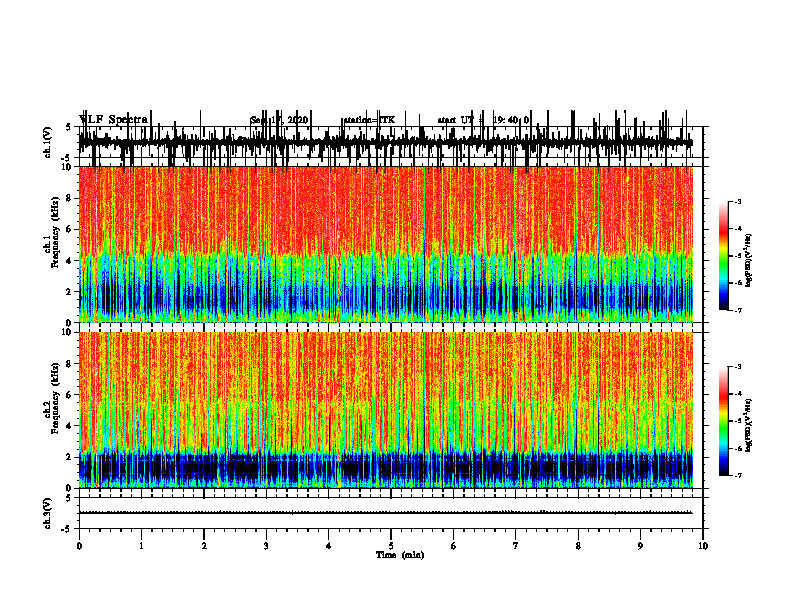
Task: Click the 8 kHz tick on ch.2 axis
Action: click(x=70, y=364)
